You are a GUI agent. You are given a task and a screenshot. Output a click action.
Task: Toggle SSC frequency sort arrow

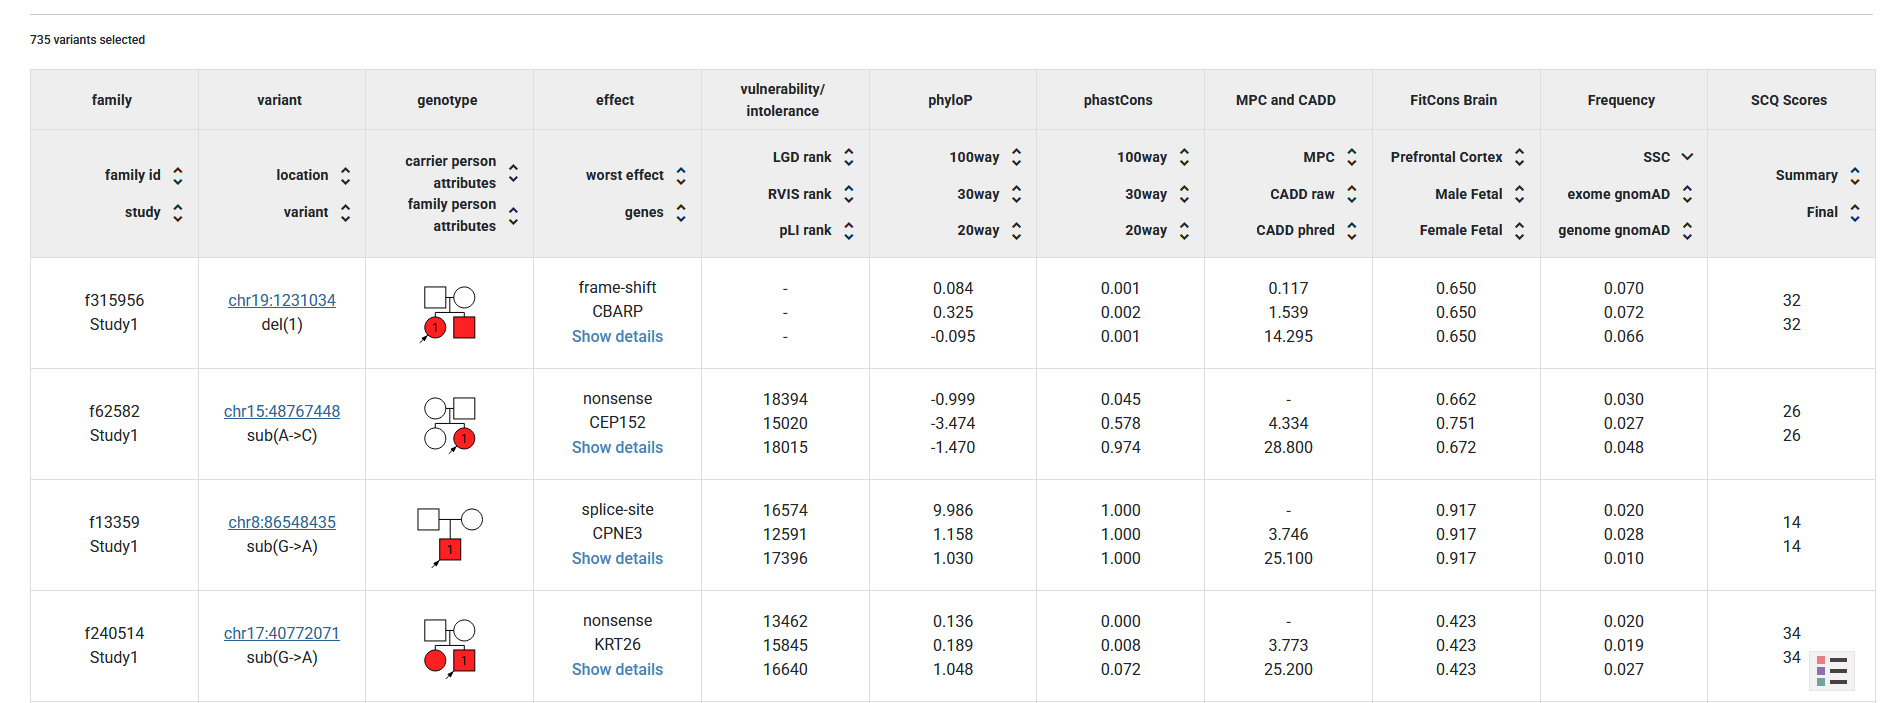(1688, 157)
